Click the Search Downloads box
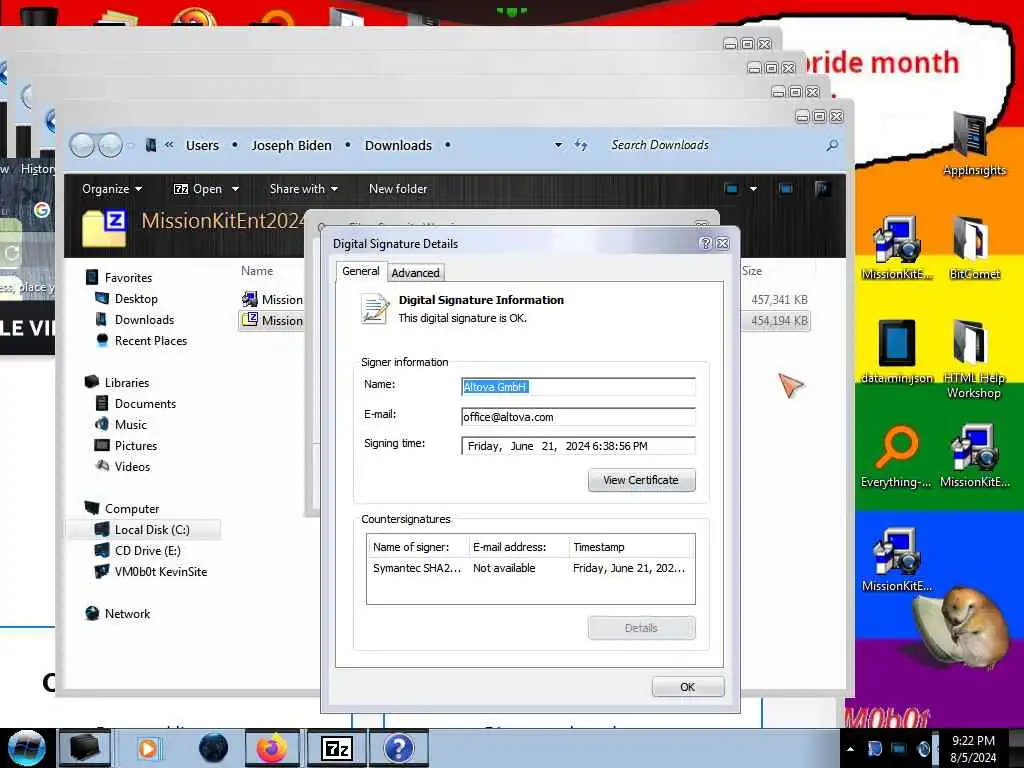 pos(712,145)
